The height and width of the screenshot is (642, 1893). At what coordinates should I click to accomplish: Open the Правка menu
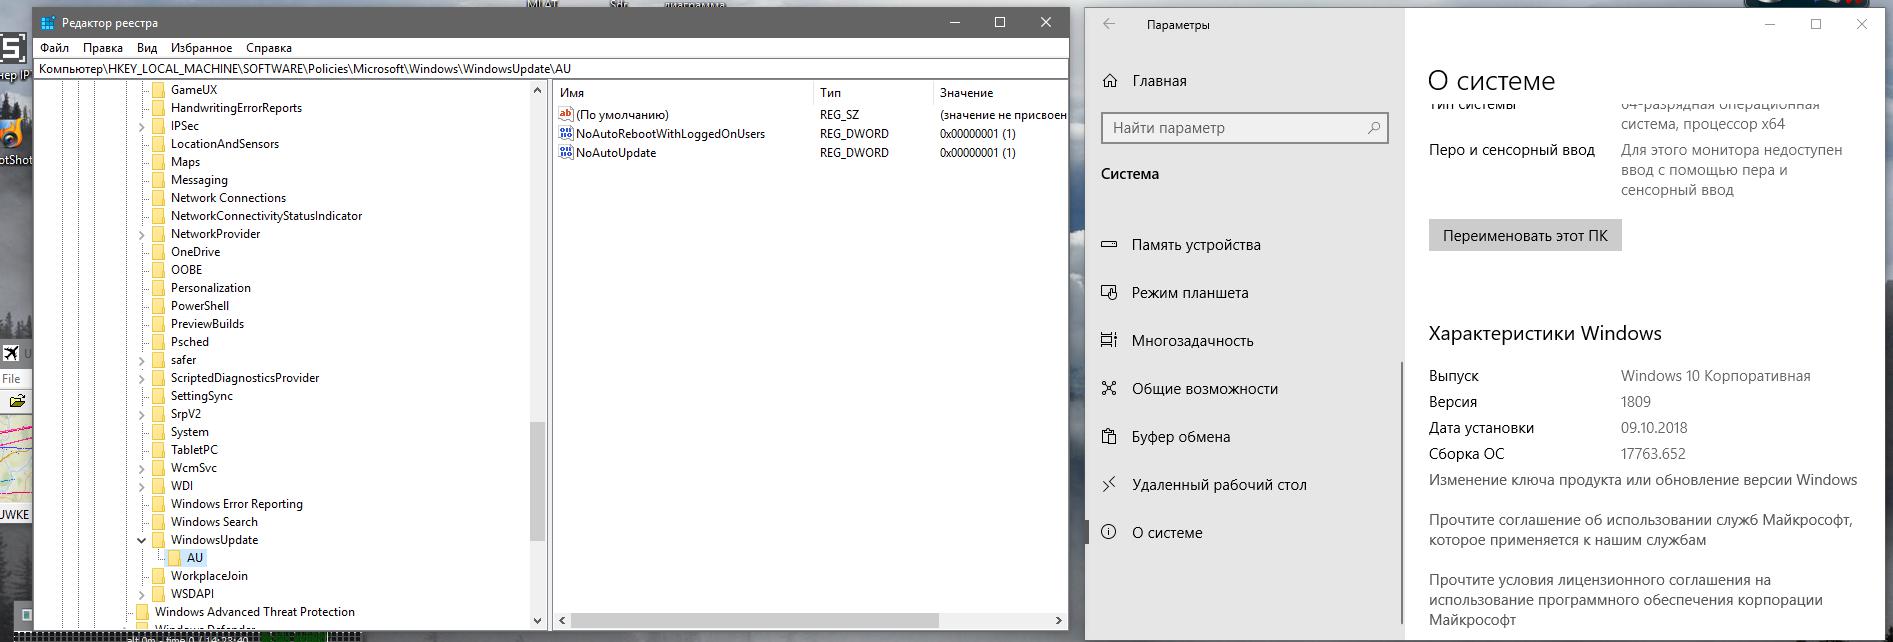coord(103,48)
